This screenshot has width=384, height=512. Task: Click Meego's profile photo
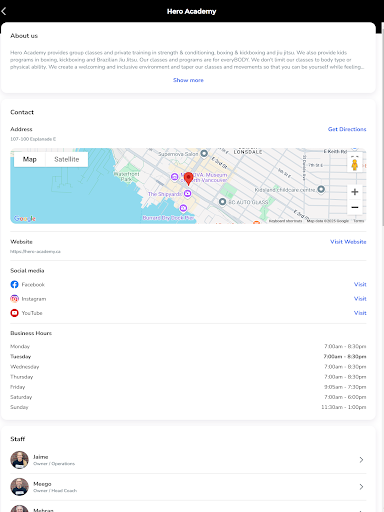coord(19,487)
